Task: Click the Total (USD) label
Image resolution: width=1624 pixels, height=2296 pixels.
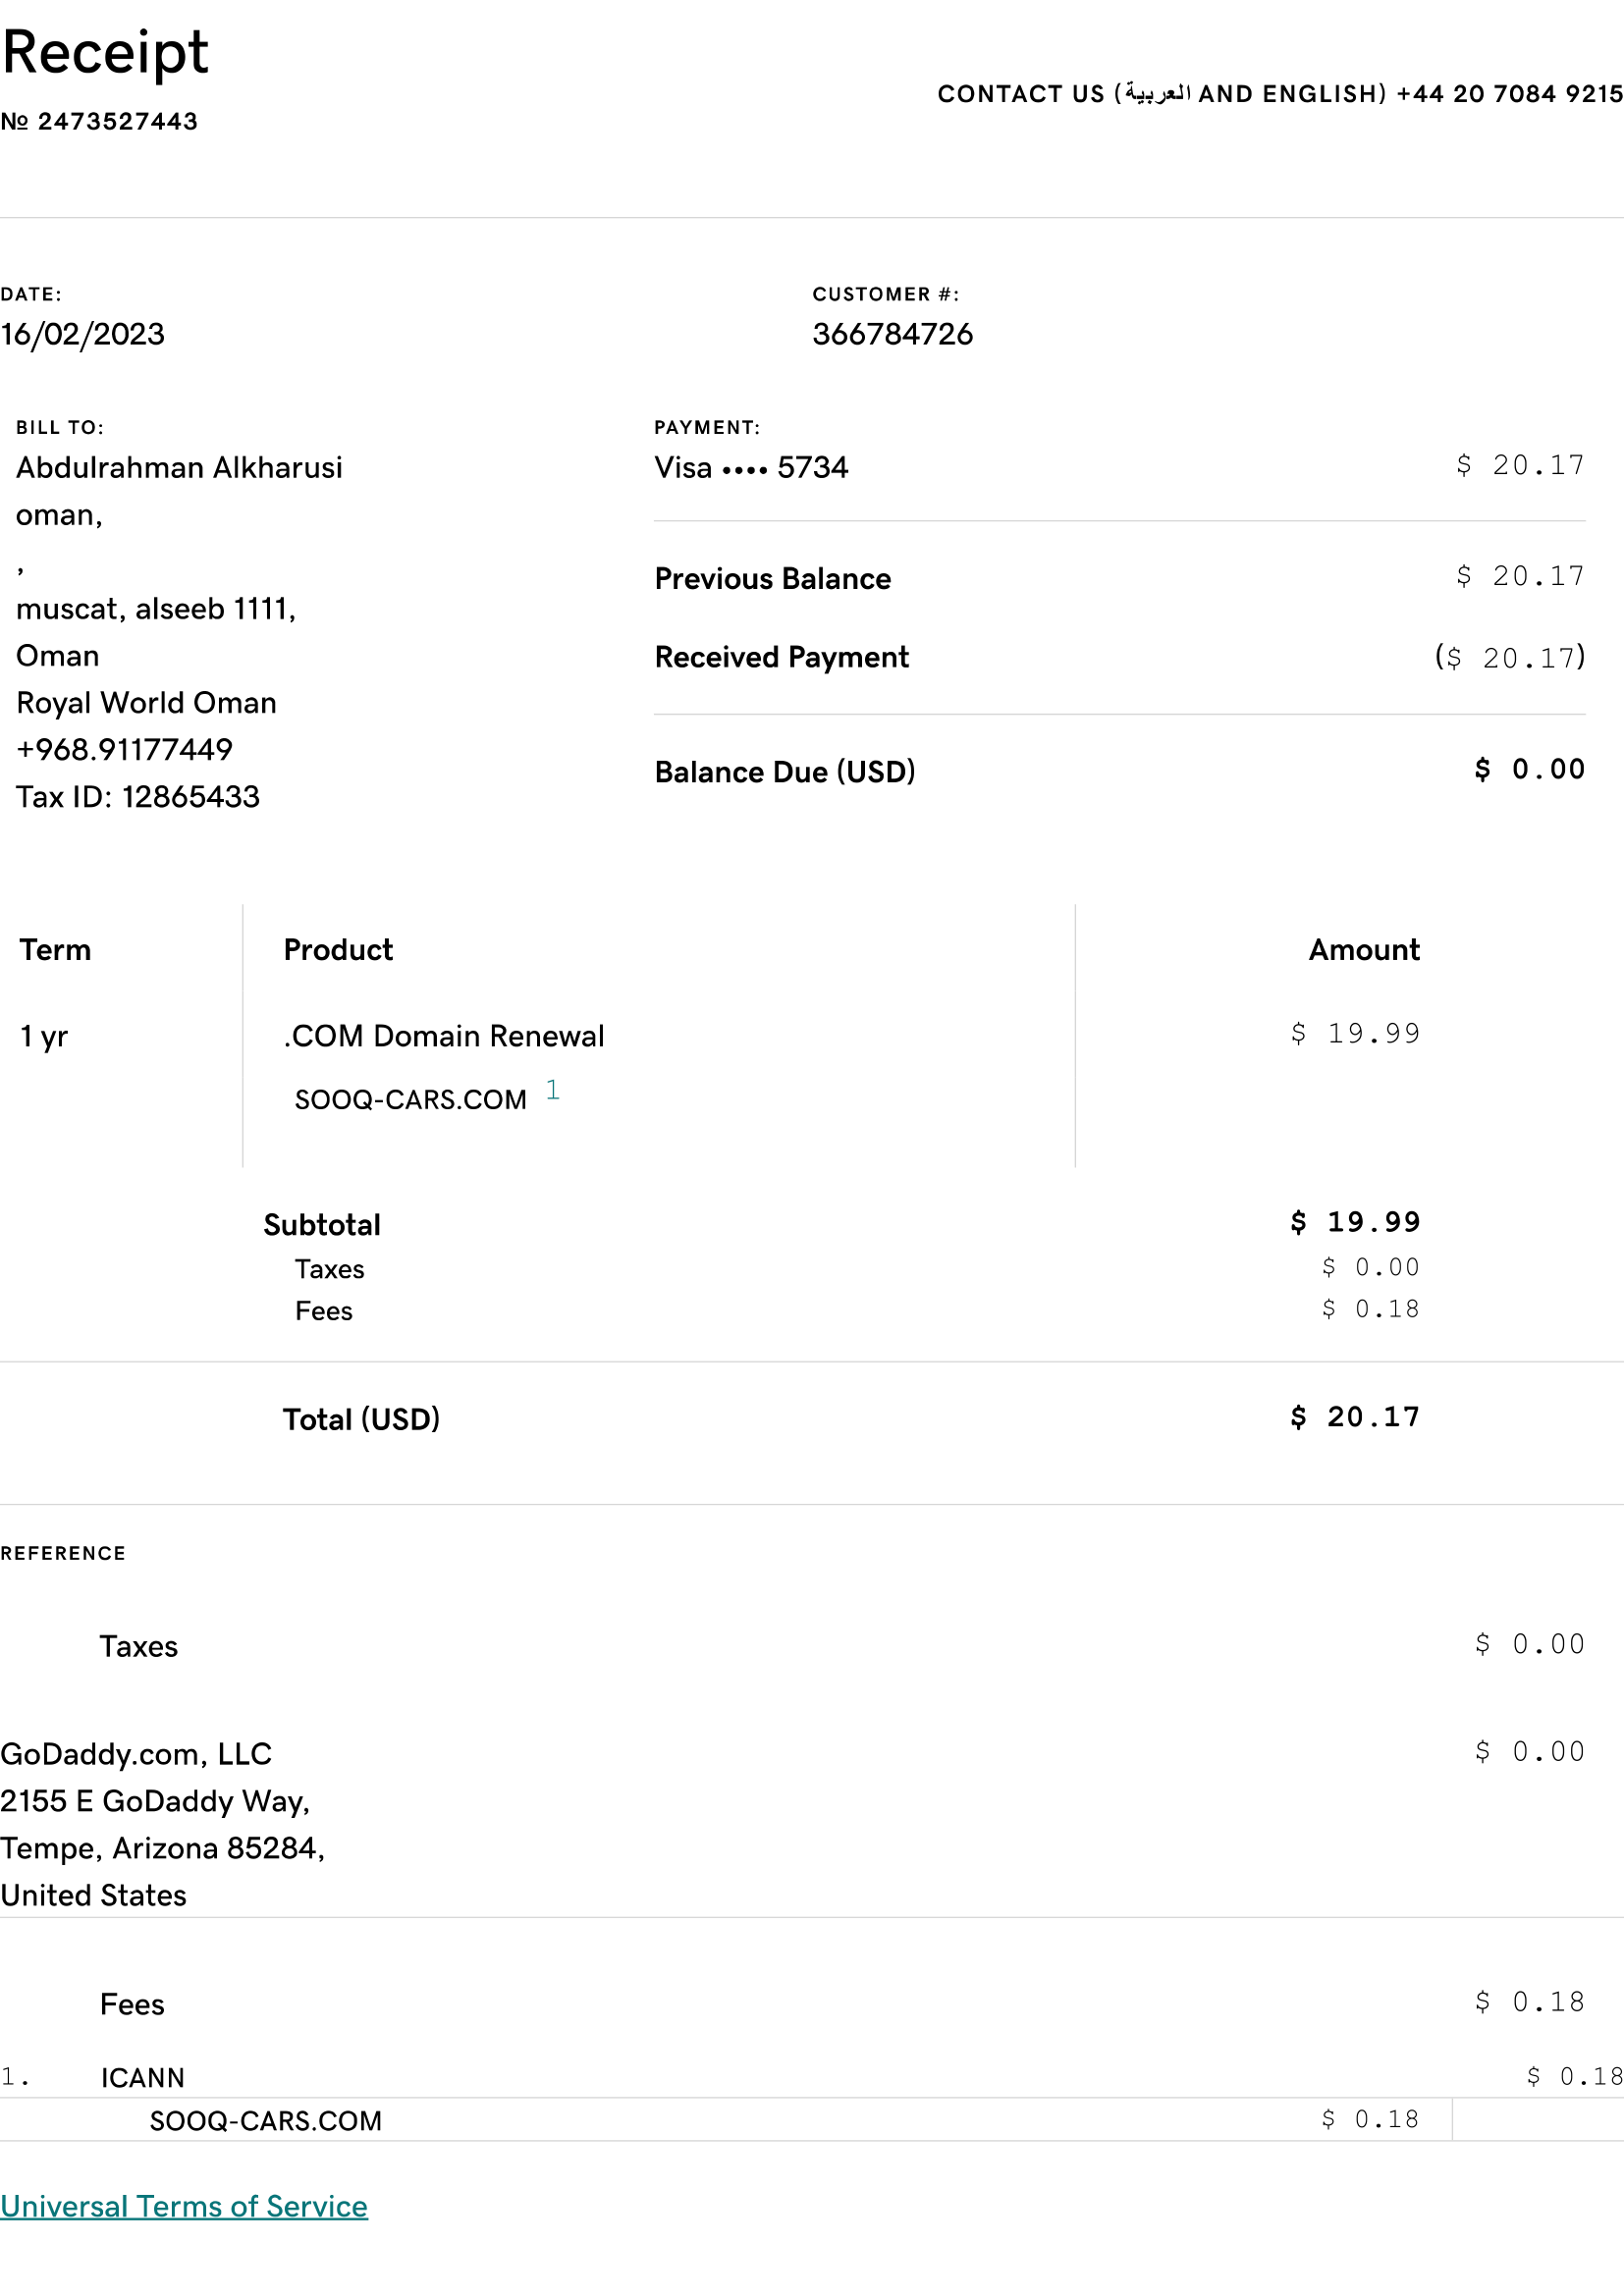Action: tap(361, 1418)
